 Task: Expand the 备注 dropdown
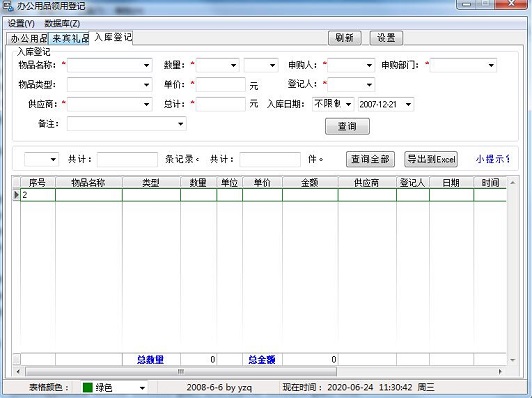[180, 124]
